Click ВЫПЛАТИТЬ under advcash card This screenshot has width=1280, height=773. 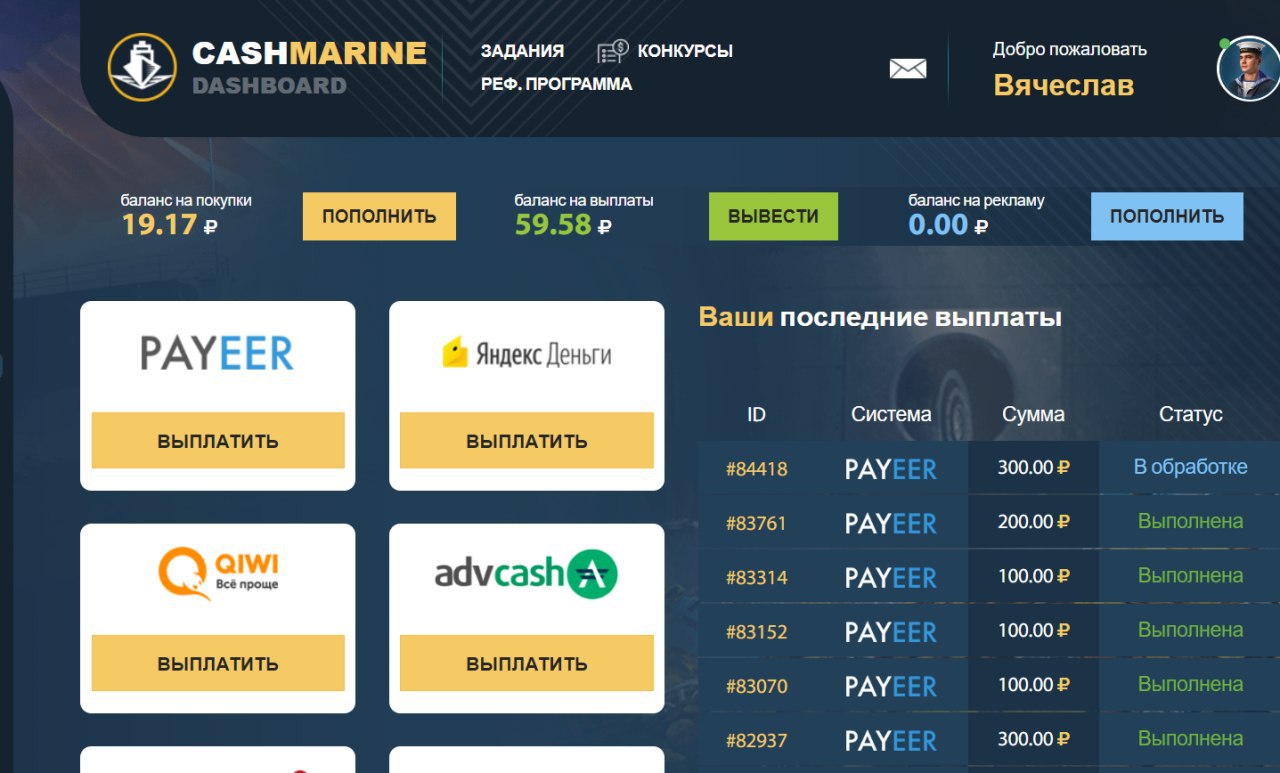coord(527,663)
